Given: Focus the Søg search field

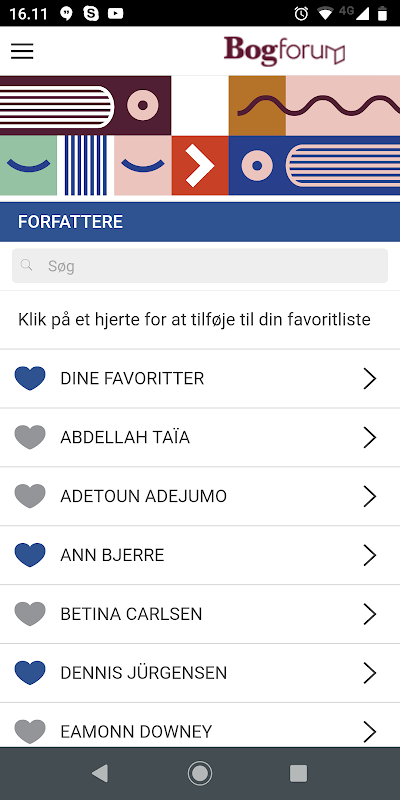Looking at the screenshot, I should pyautogui.click(x=200, y=265).
